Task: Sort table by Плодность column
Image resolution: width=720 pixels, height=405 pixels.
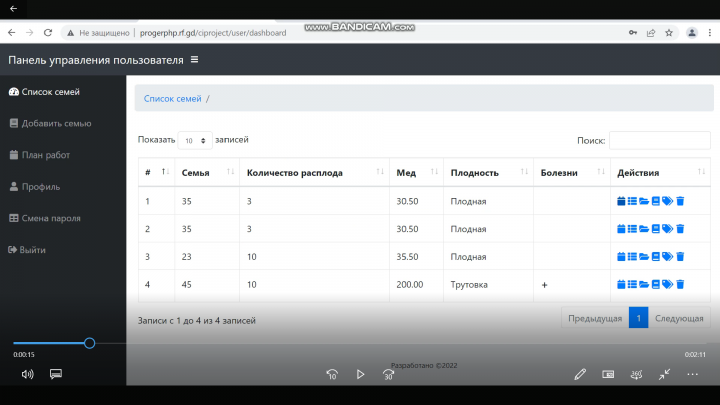Action: (488, 173)
